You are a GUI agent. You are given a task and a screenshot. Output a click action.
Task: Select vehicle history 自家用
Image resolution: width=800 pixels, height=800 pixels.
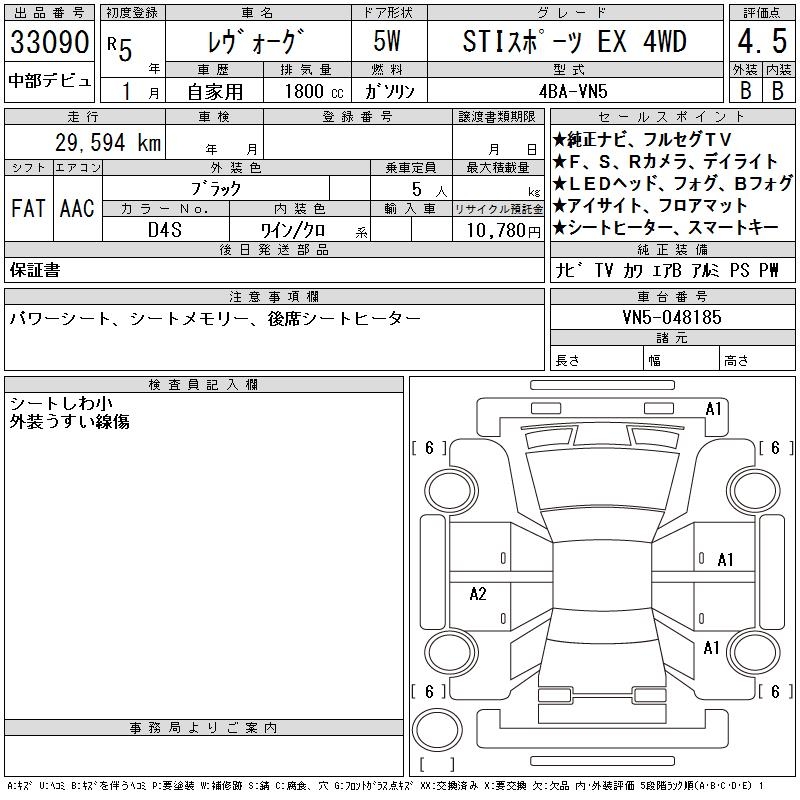tap(215, 92)
